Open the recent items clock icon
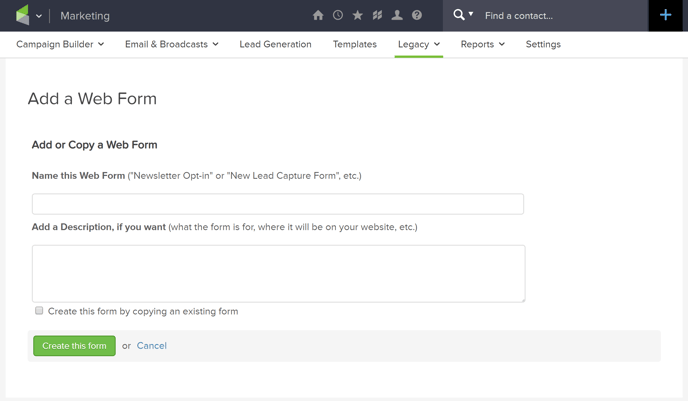This screenshot has height=401, width=688. (x=338, y=15)
